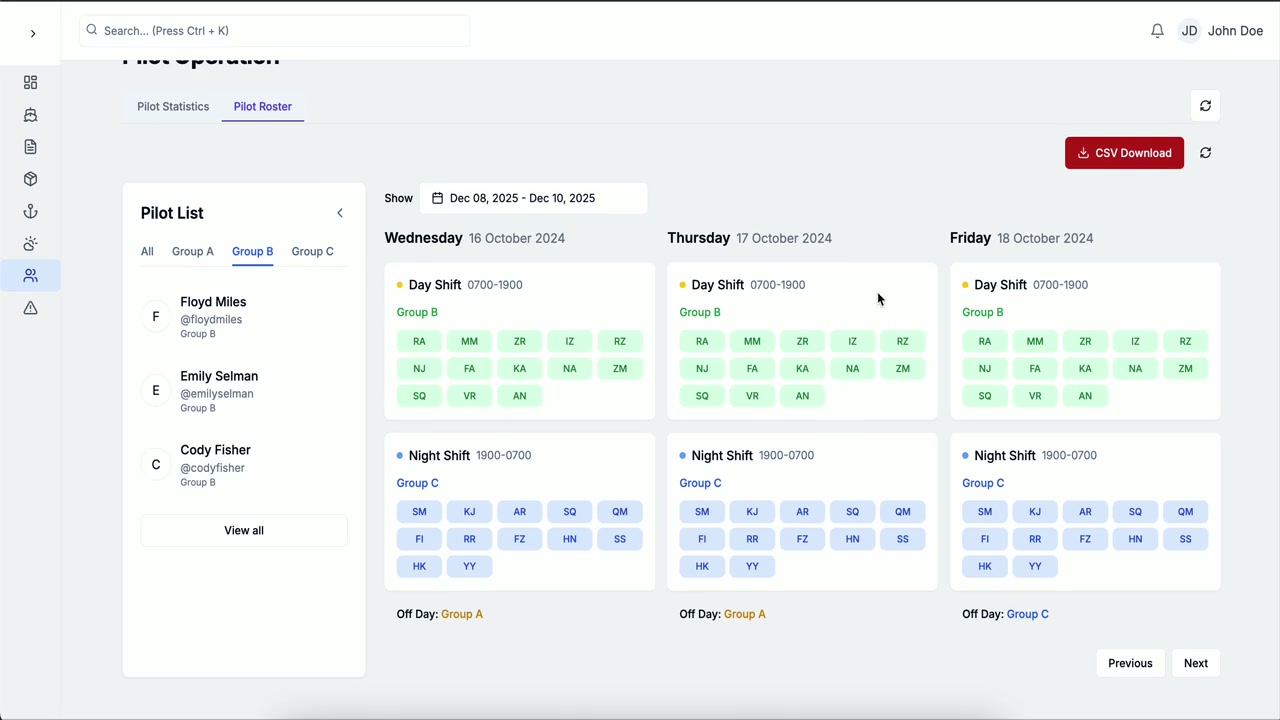Click the AN chip in Friday's Day Shift

point(1085,396)
